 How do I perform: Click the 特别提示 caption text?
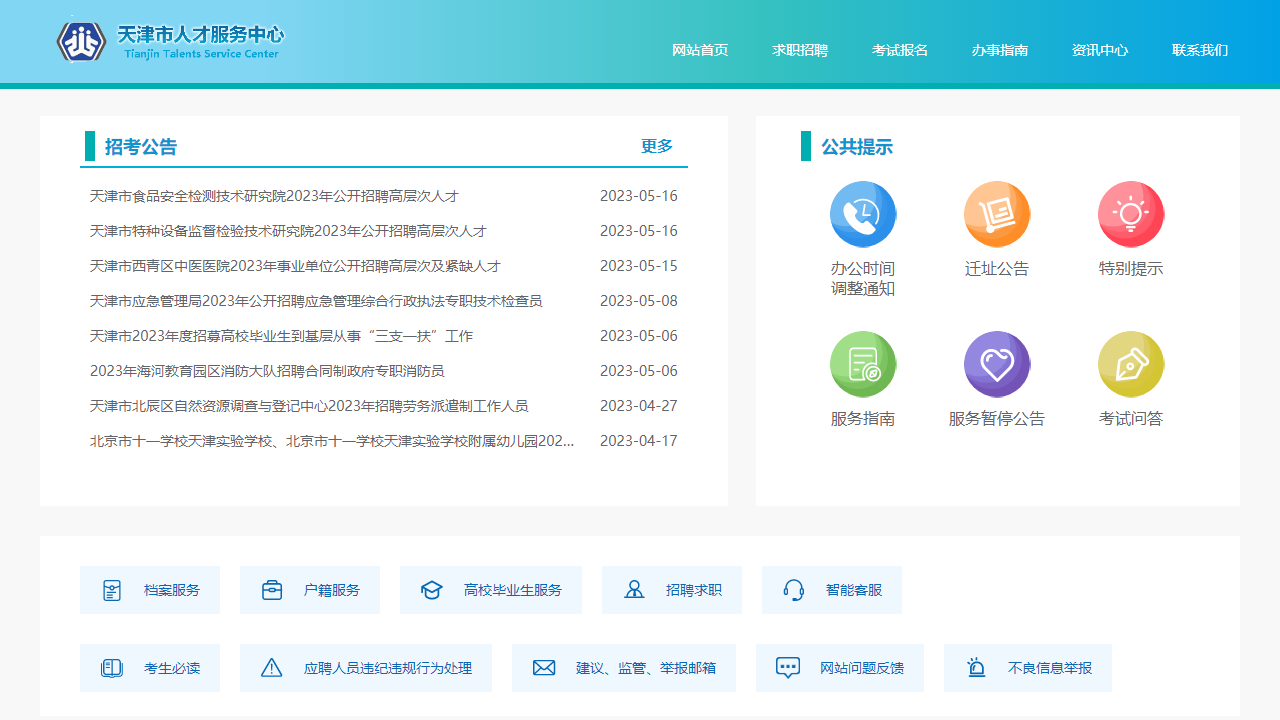click(1131, 269)
